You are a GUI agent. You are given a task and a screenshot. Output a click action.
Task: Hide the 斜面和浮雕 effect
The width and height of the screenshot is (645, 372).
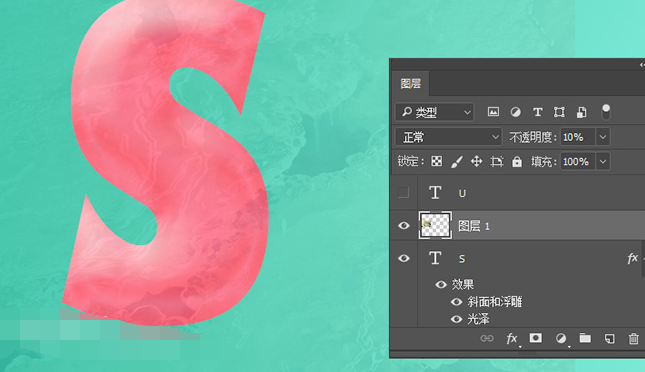click(x=456, y=302)
